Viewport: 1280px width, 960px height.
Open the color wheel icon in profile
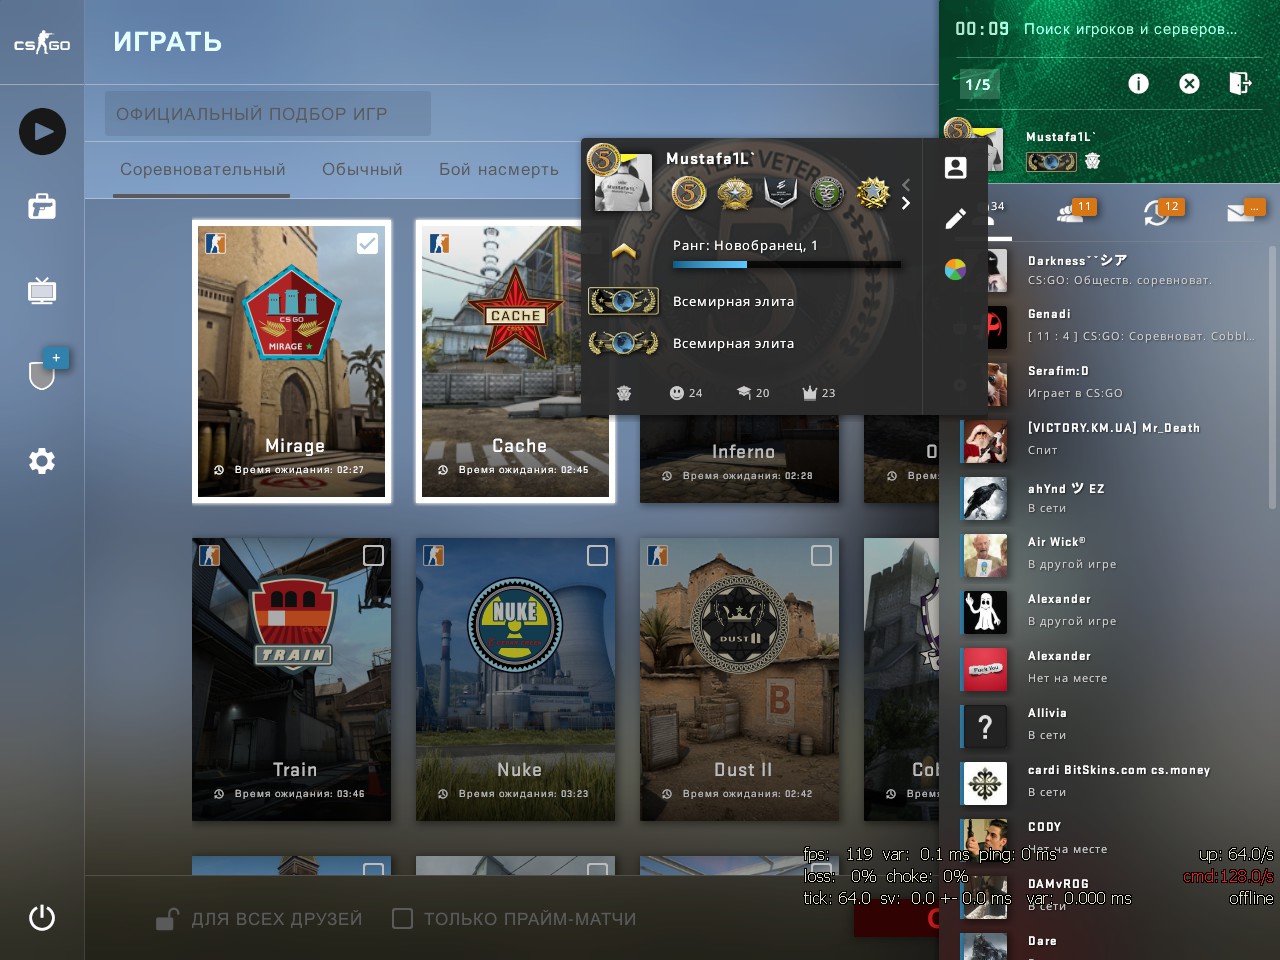955,269
